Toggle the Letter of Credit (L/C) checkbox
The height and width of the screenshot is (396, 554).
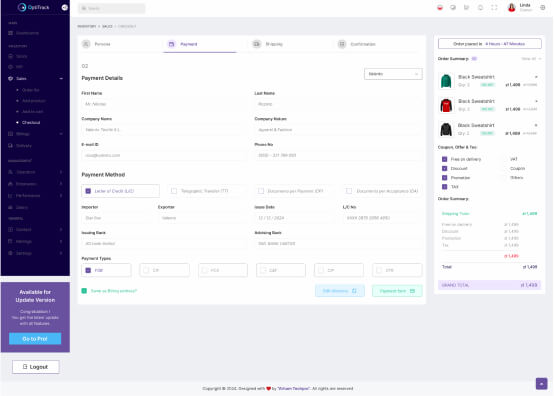(88, 191)
